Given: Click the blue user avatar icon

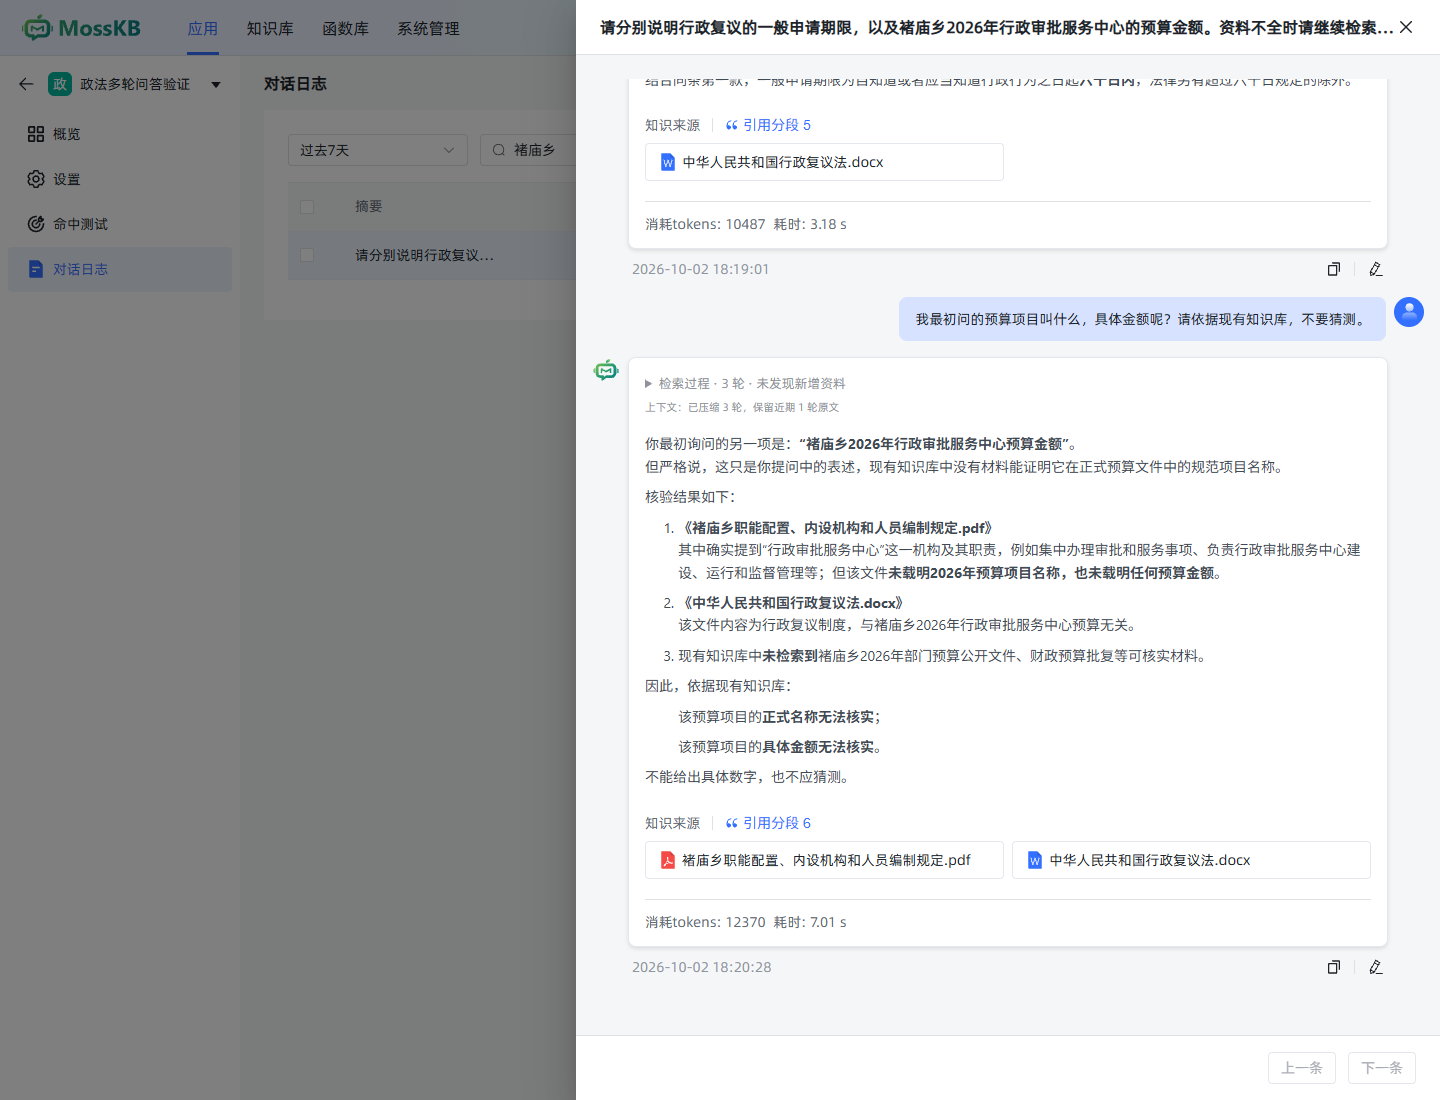Looking at the screenshot, I should pos(1409,312).
